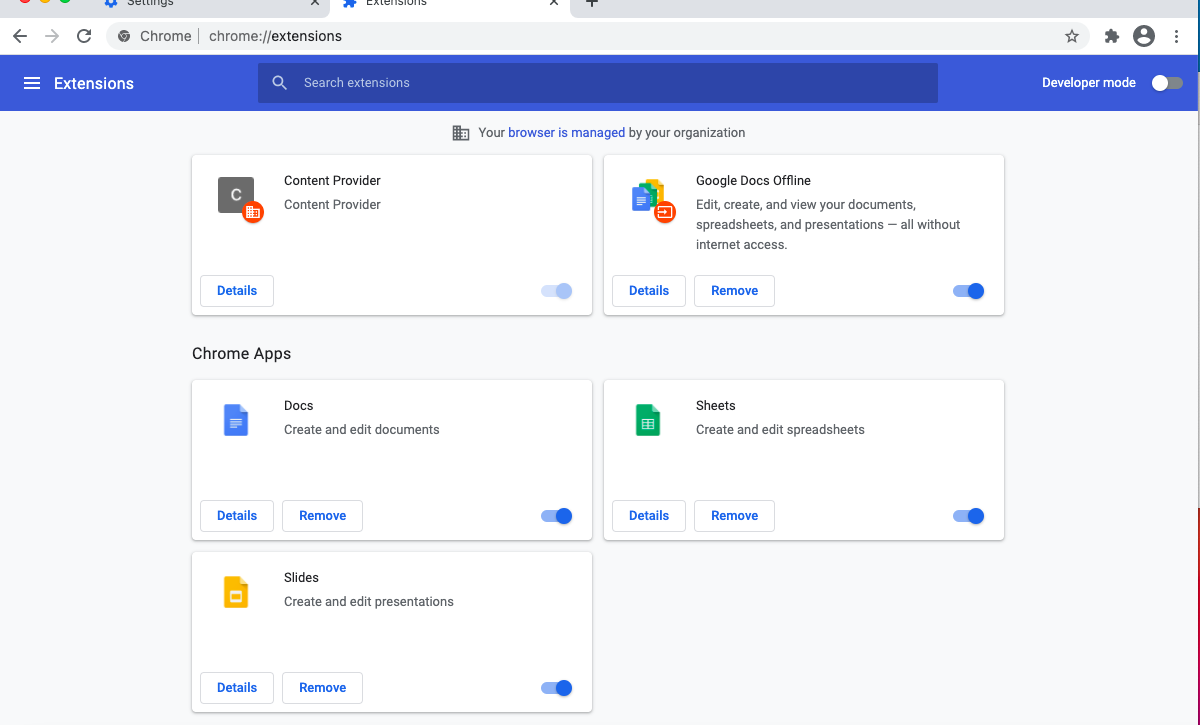This screenshot has height=725, width=1200.
Task: Close the Settings tab
Action: pos(316,3)
